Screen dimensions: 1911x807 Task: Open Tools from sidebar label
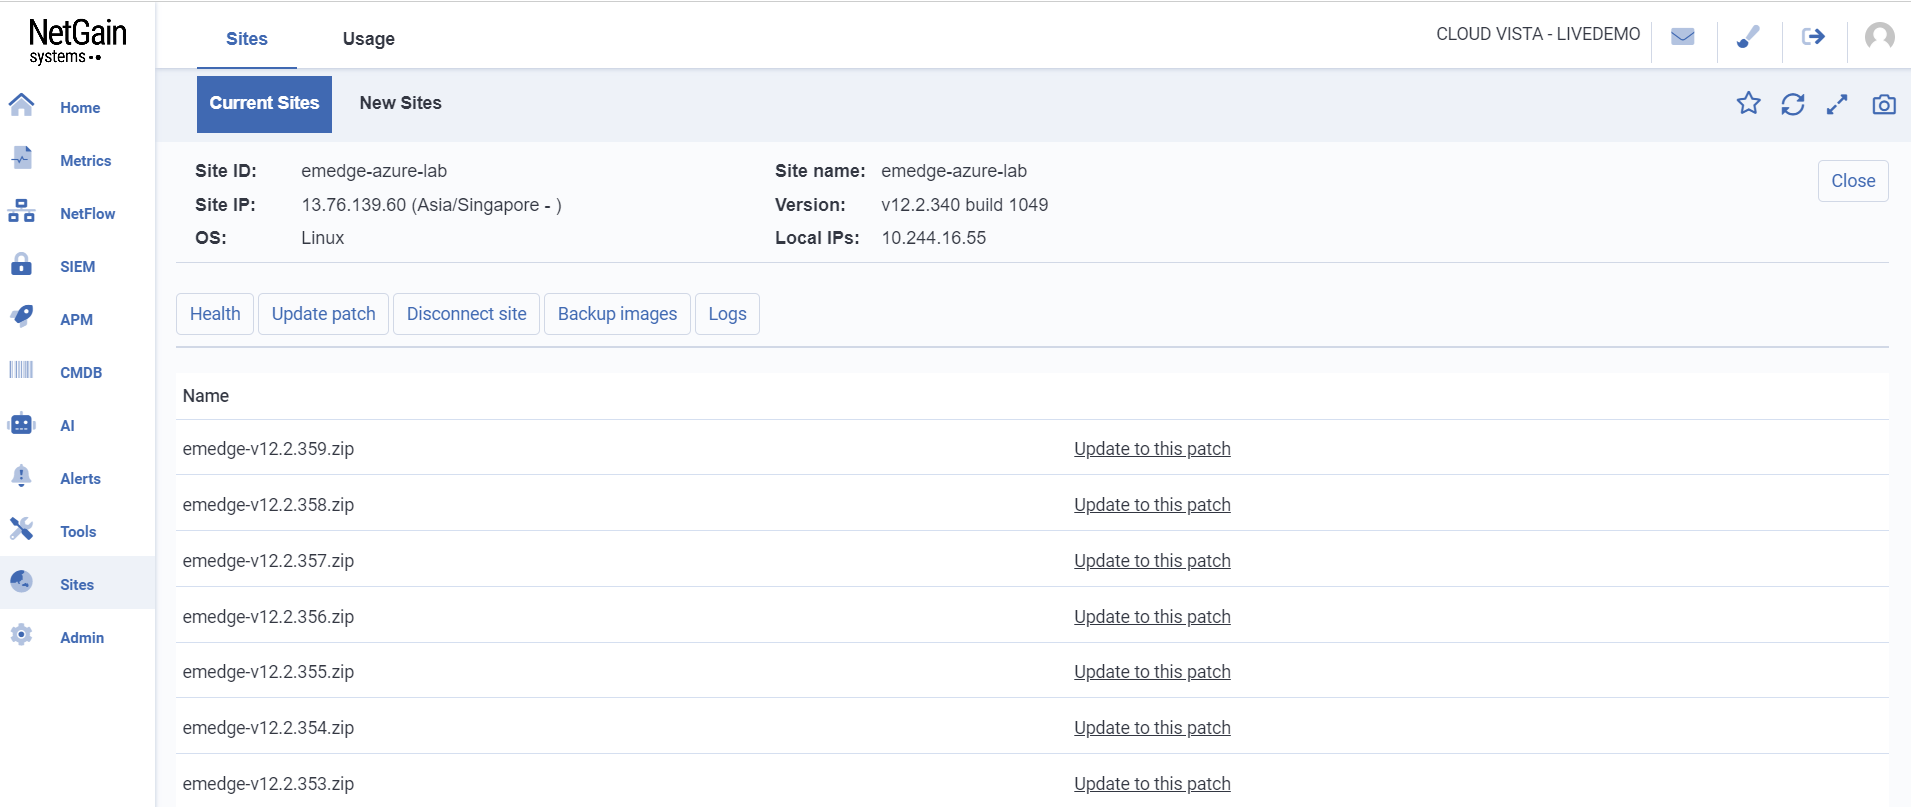tap(78, 532)
